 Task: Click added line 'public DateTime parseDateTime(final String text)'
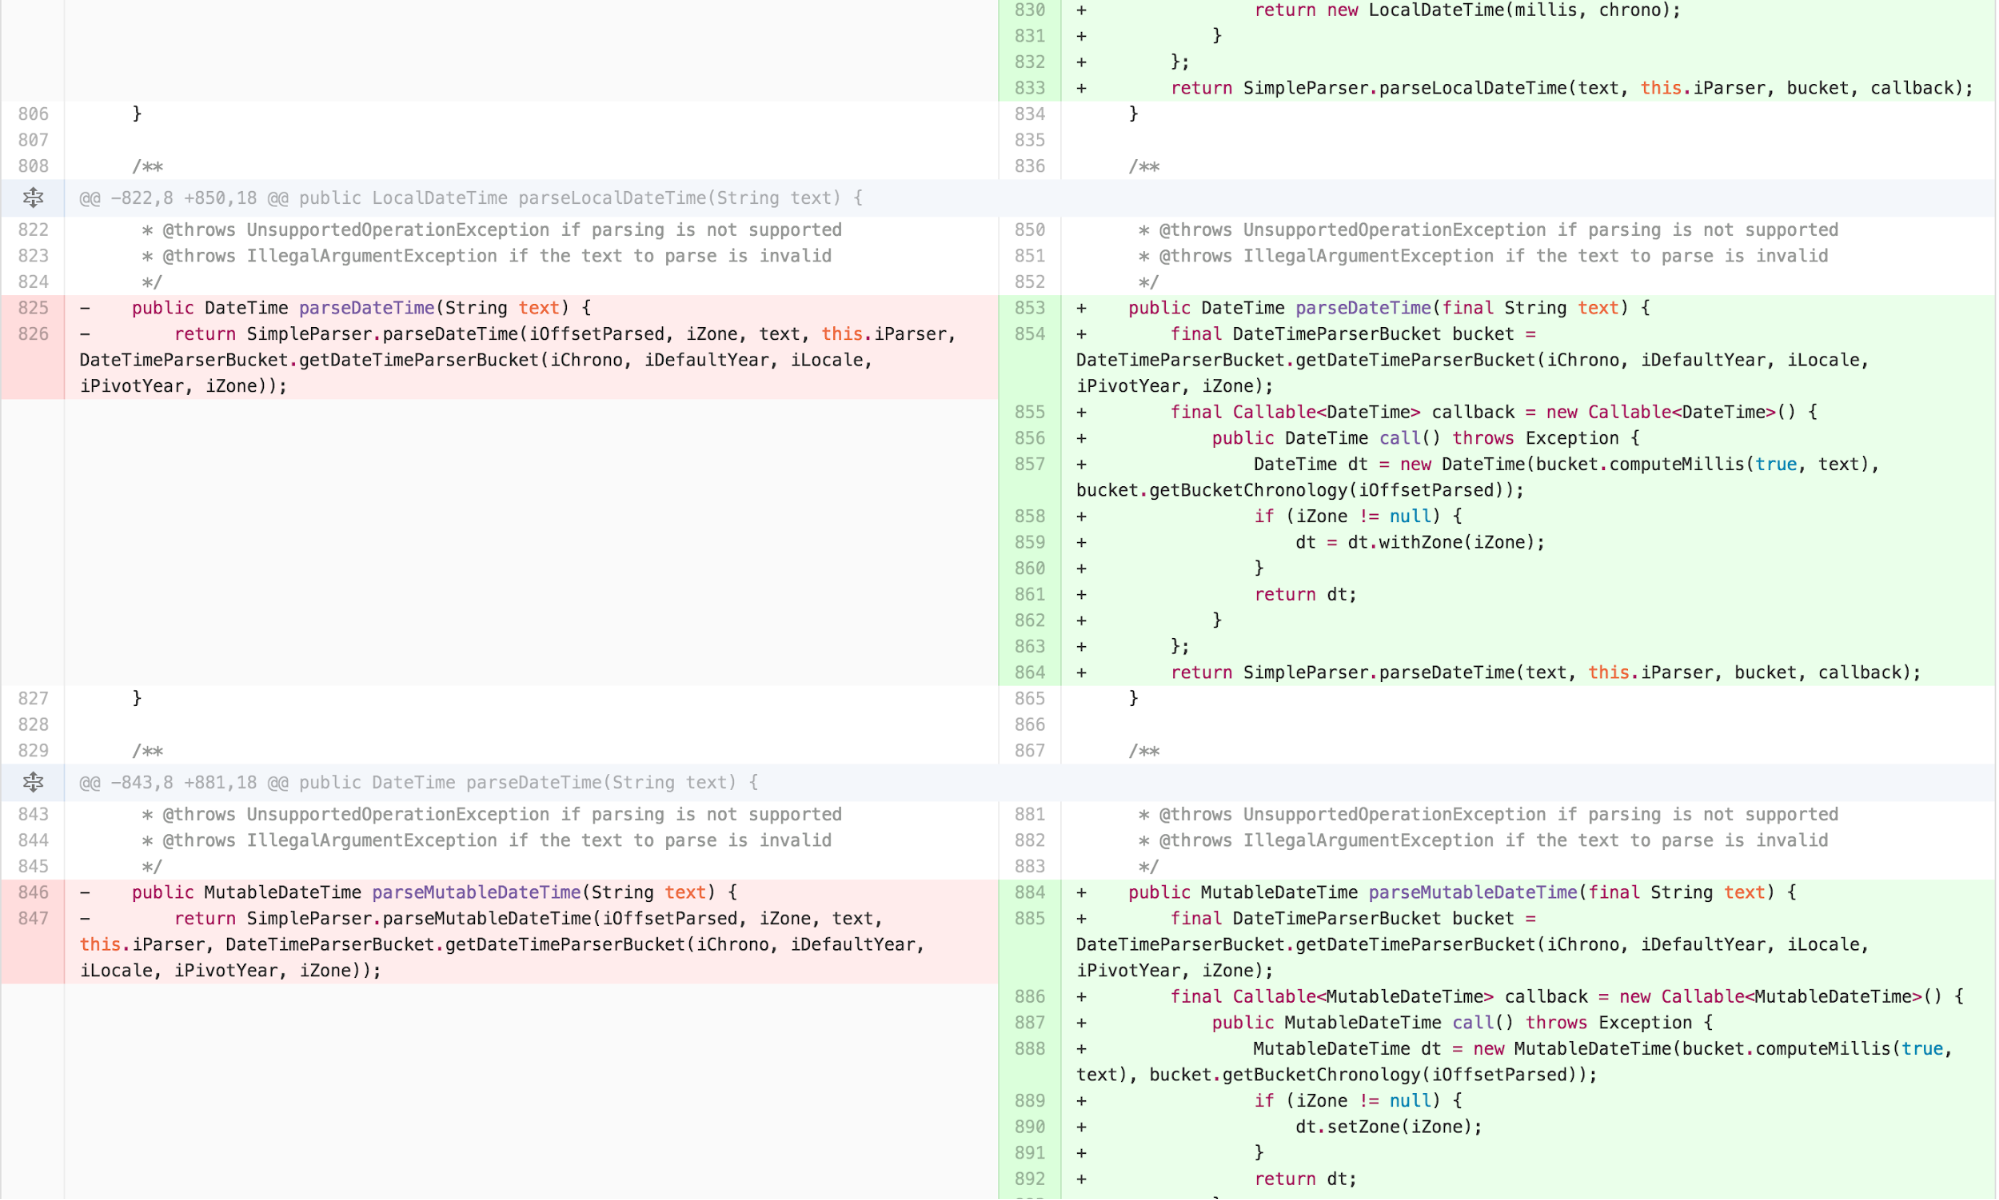[x=1389, y=308]
